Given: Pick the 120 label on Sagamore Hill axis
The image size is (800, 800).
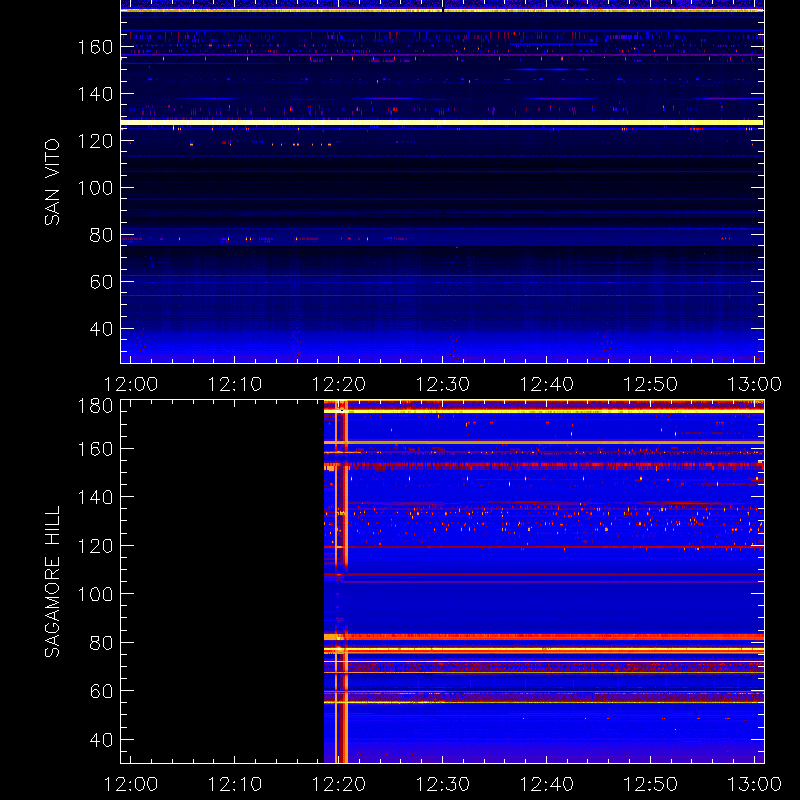Looking at the screenshot, I should [x=95, y=546].
